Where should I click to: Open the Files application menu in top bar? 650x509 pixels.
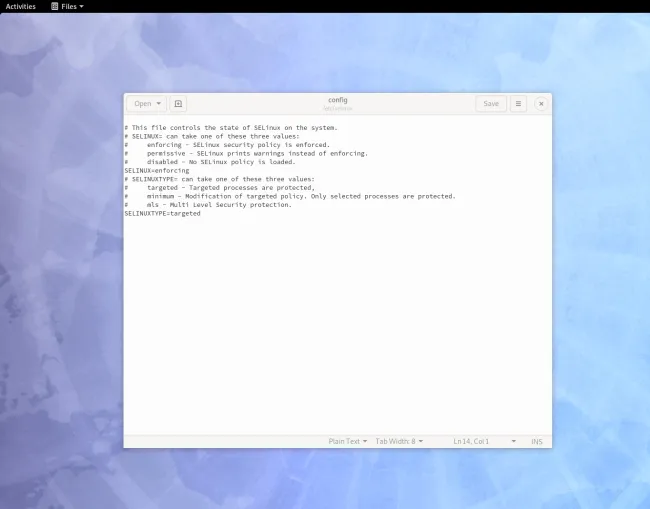tap(67, 6)
